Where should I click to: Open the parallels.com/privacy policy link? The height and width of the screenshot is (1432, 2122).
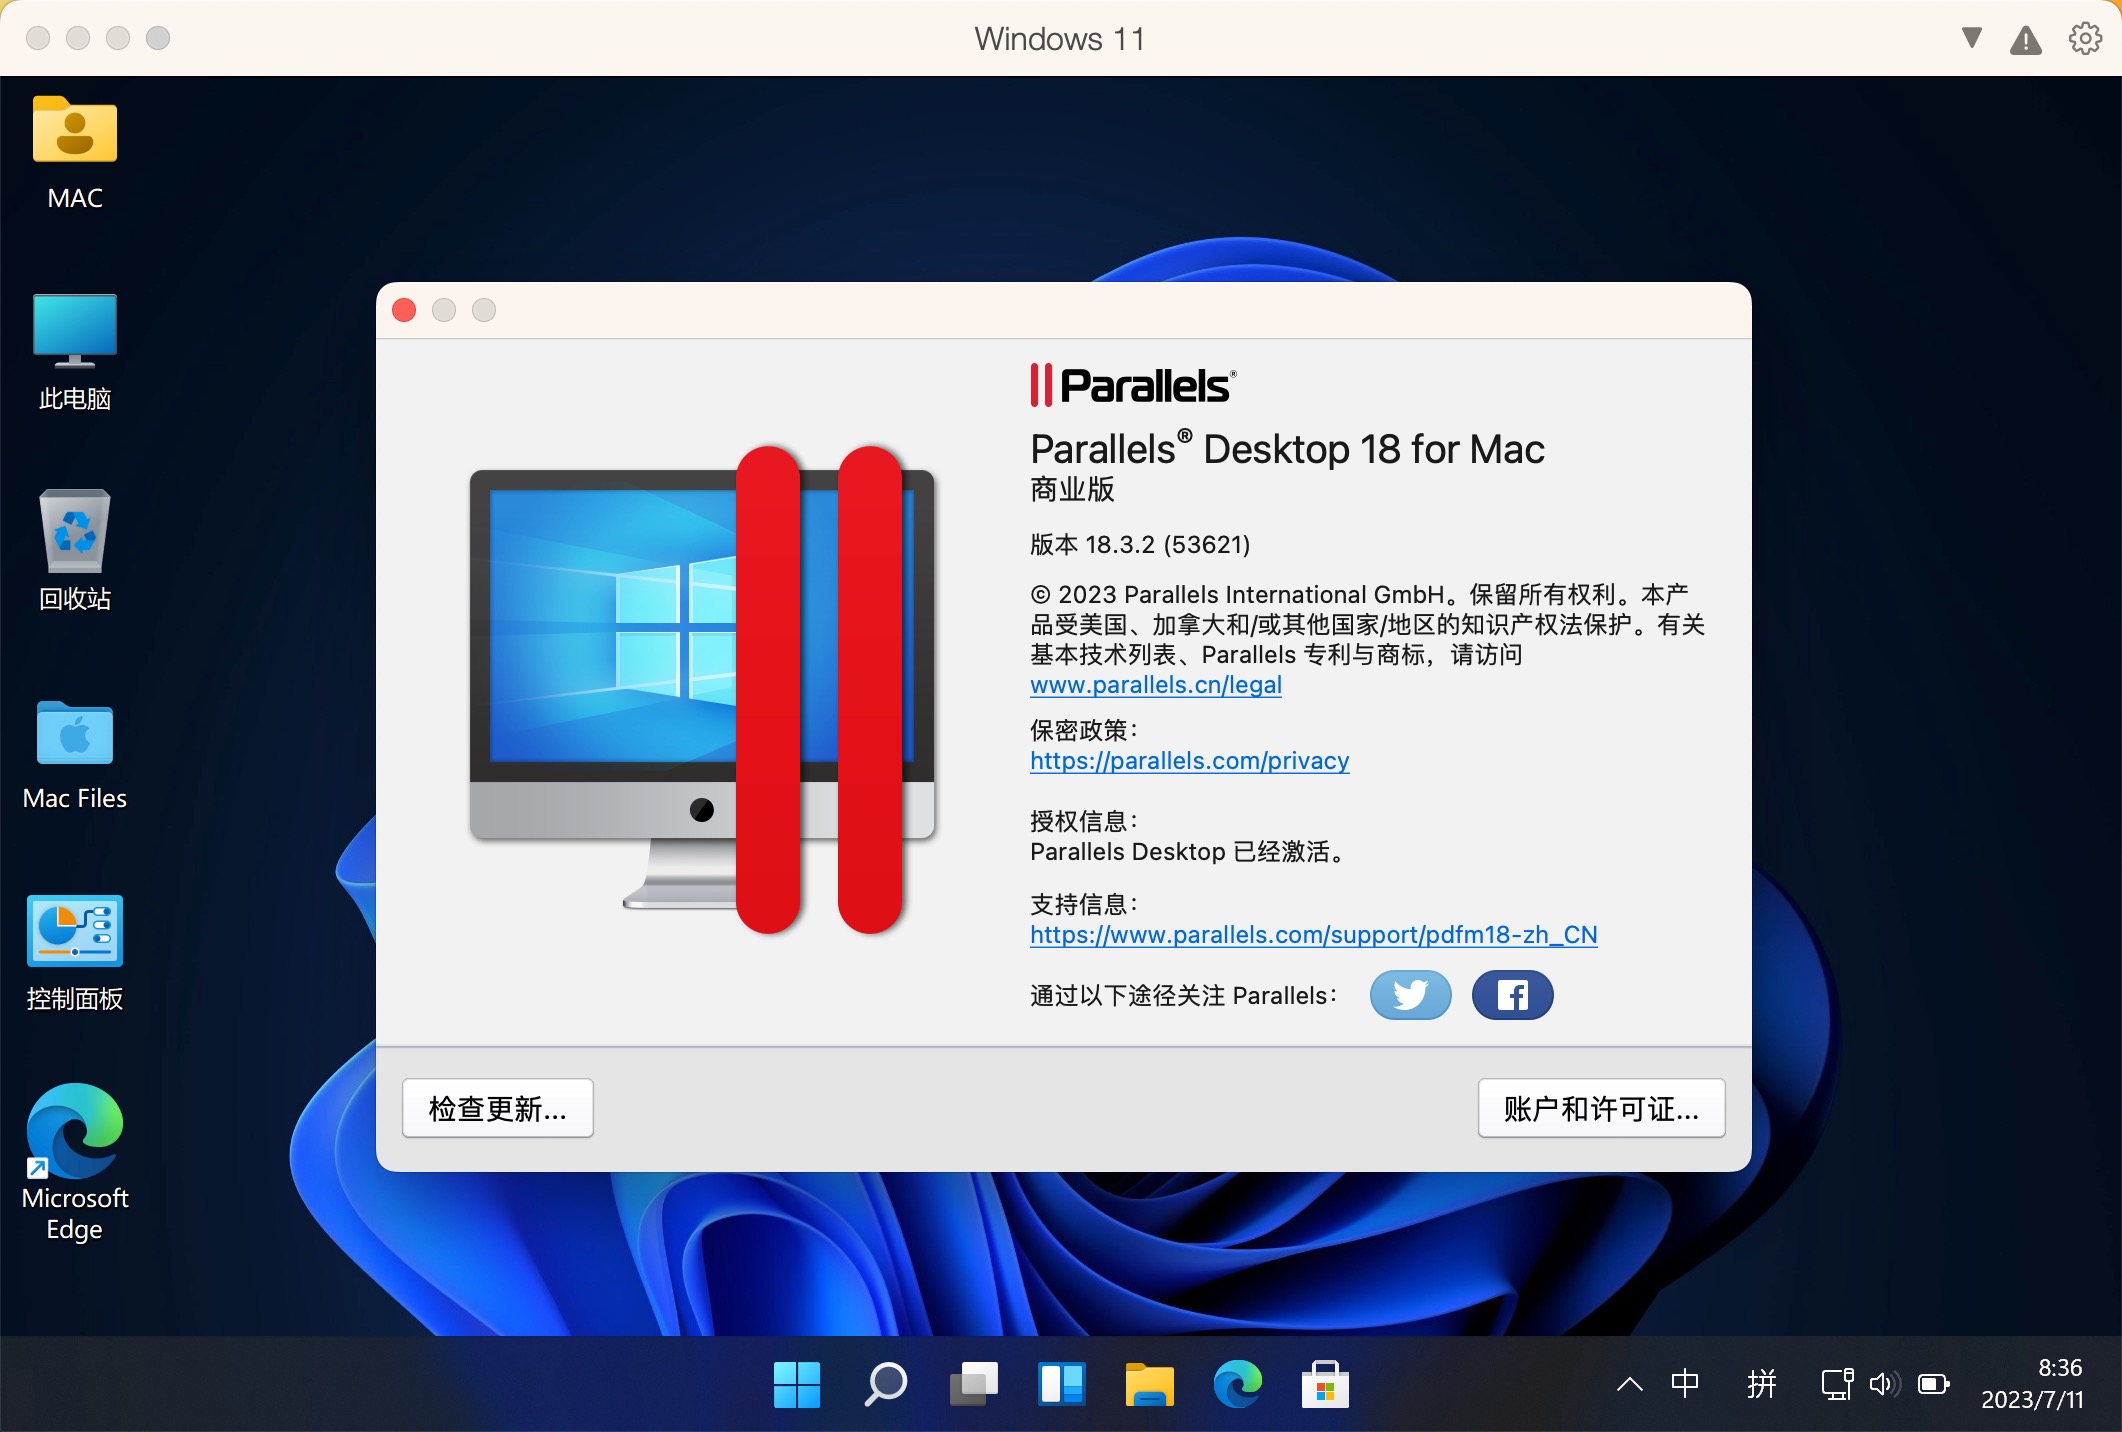1189,761
